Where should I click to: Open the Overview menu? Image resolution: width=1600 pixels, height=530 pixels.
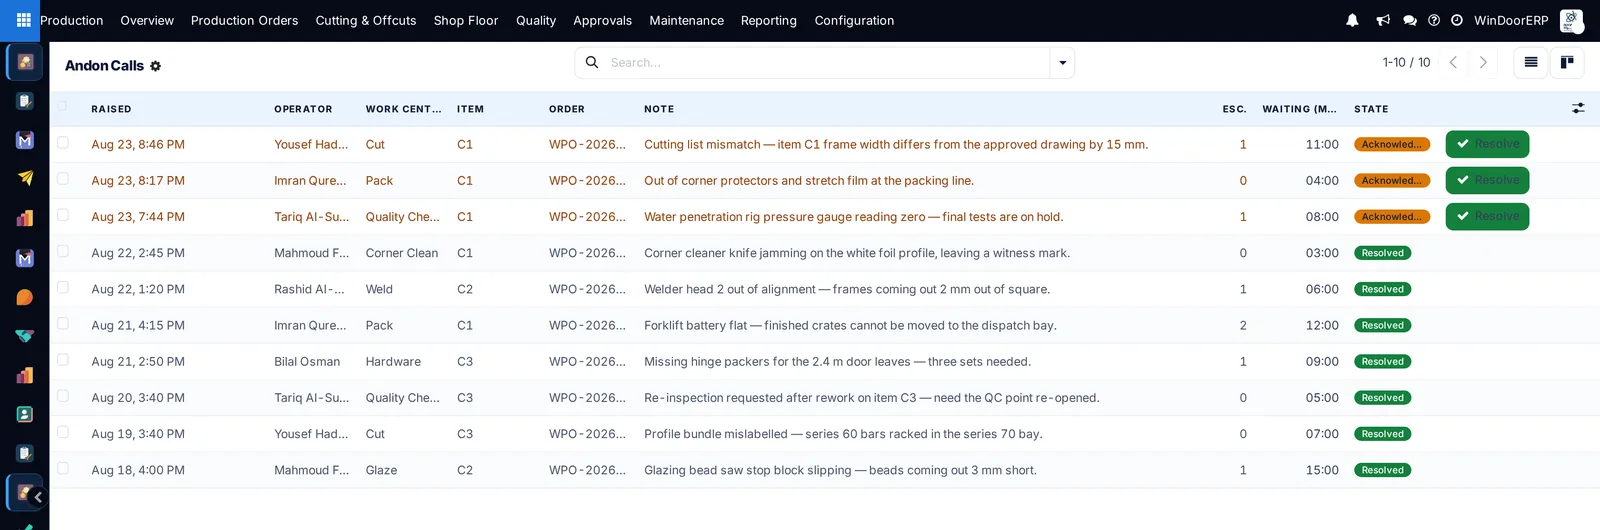pos(147,20)
